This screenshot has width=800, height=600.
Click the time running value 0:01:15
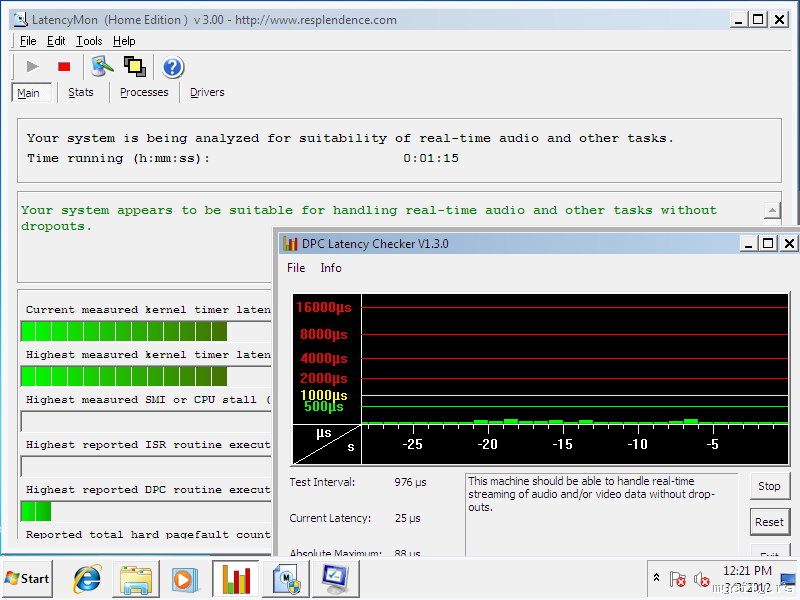point(431,158)
